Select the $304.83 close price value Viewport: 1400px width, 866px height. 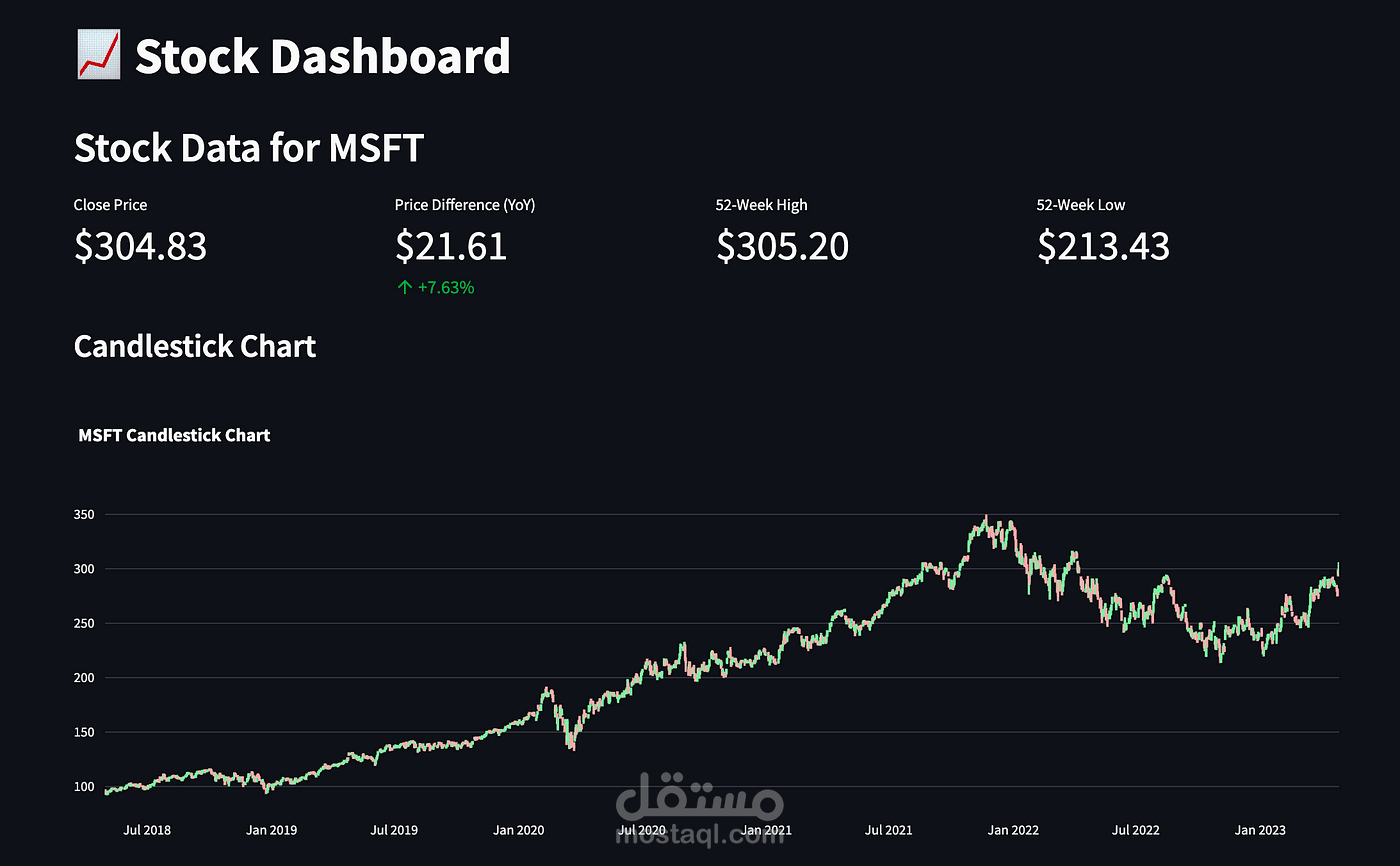140,246
